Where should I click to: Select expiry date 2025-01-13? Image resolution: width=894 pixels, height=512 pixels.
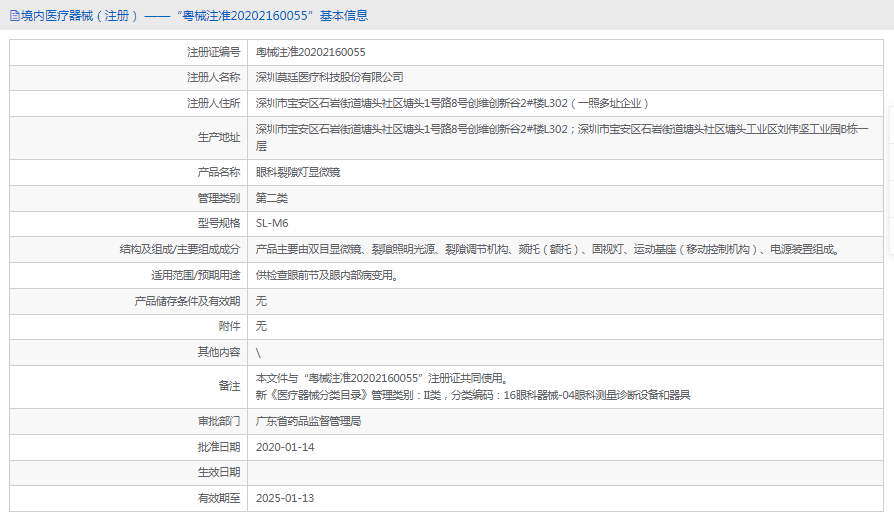pos(285,498)
